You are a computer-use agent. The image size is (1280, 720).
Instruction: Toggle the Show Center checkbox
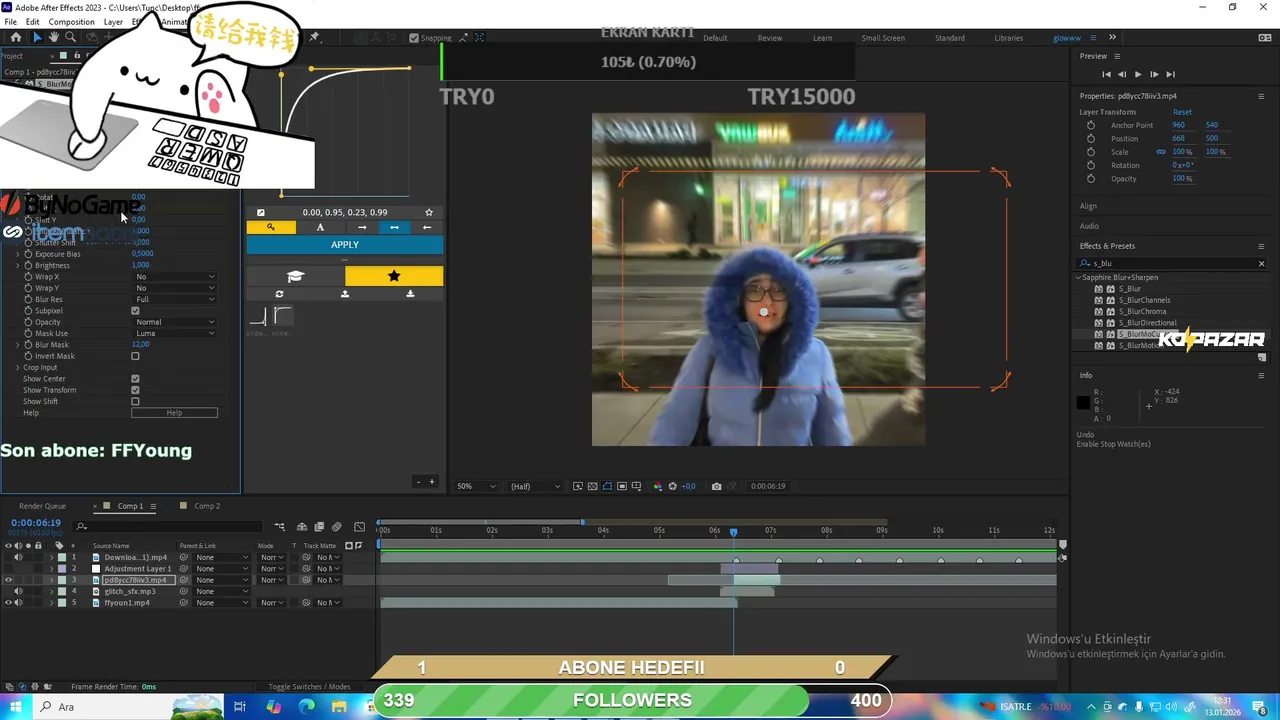[135, 379]
